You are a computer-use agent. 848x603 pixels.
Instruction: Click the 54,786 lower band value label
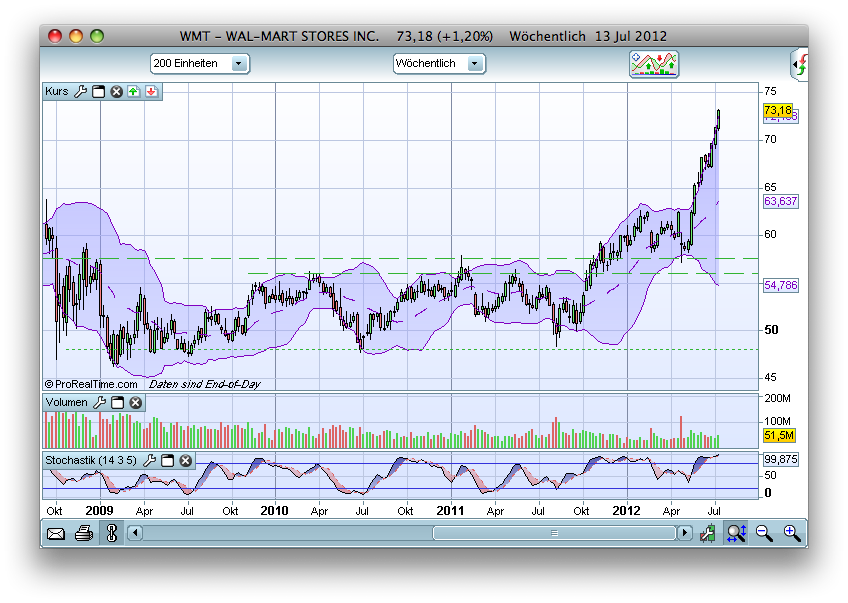click(x=781, y=285)
